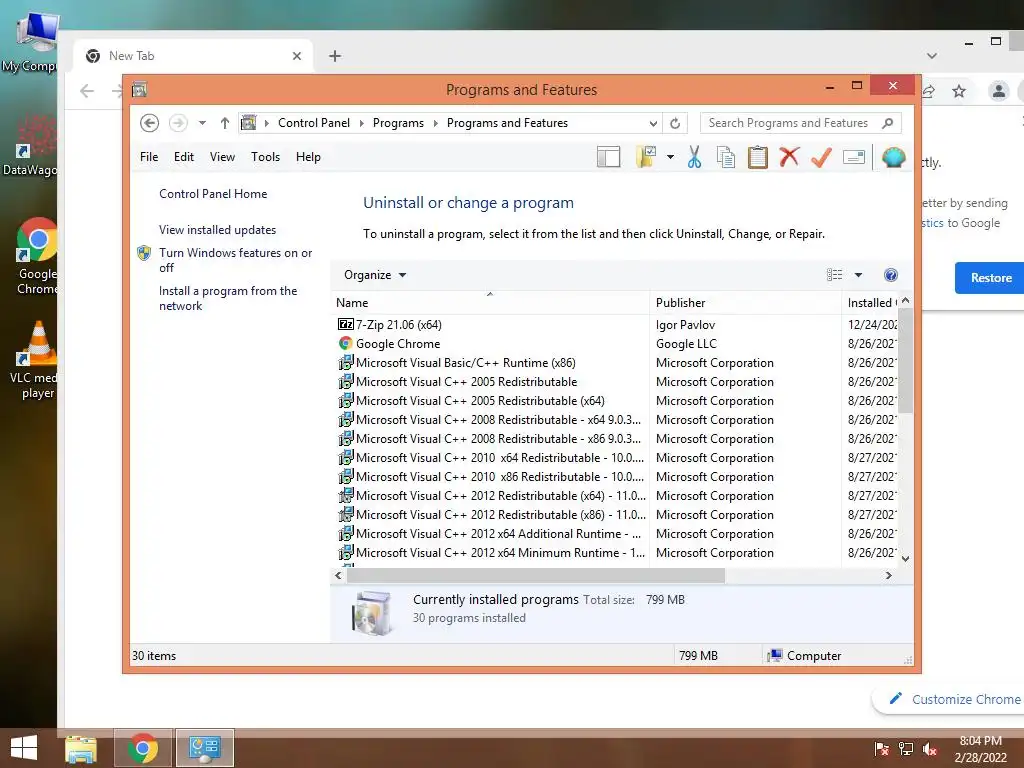1024x768 pixels.
Task: Close the New Tab in Chrome
Action: point(296,56)
